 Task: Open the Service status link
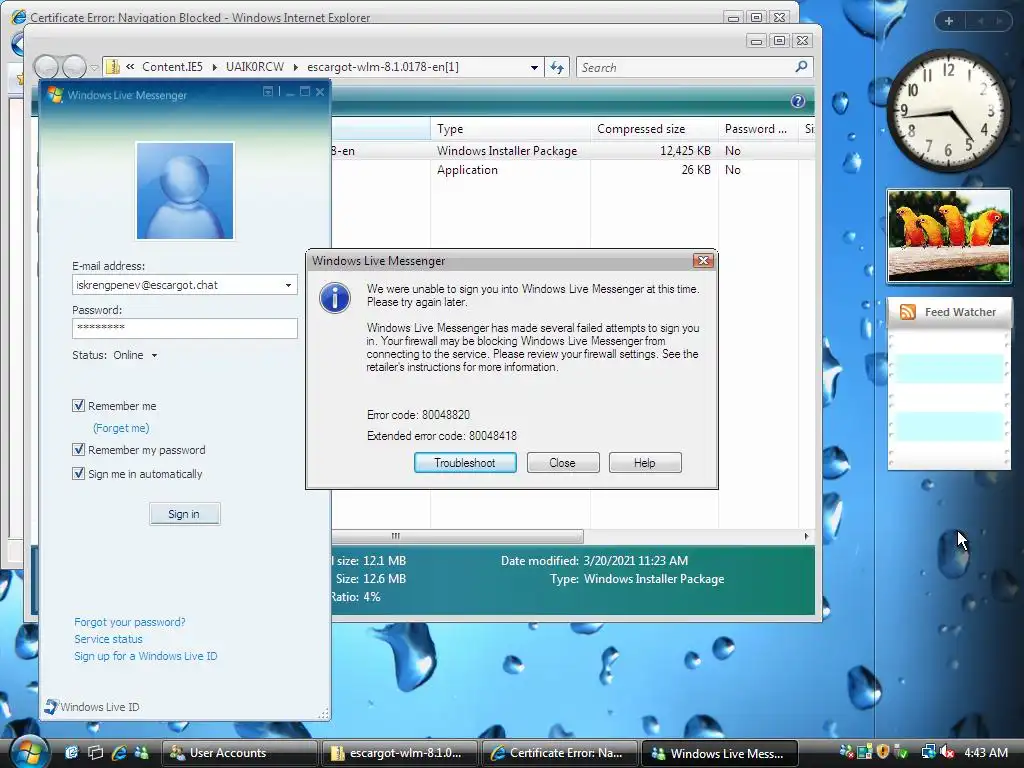point(108,639)
